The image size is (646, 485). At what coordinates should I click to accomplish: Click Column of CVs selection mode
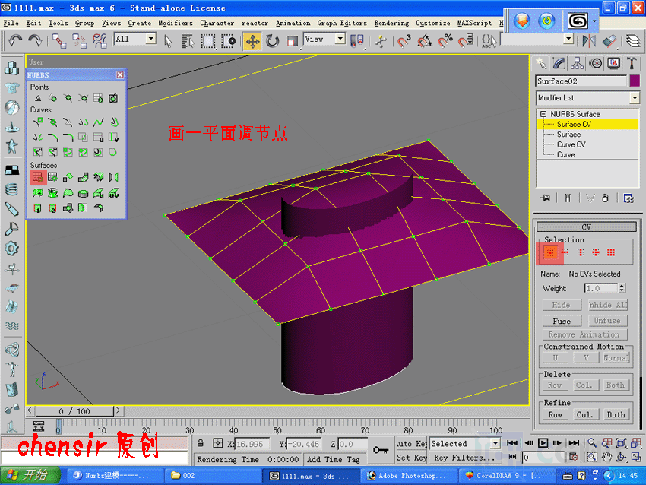[581, 252]
